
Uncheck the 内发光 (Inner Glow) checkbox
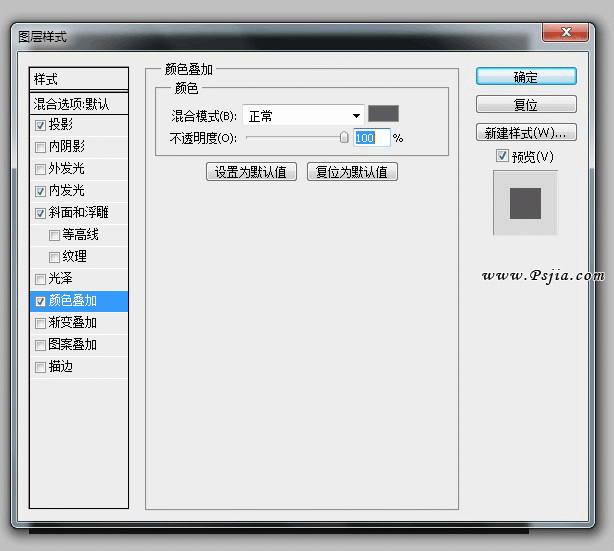pos(40,191)
